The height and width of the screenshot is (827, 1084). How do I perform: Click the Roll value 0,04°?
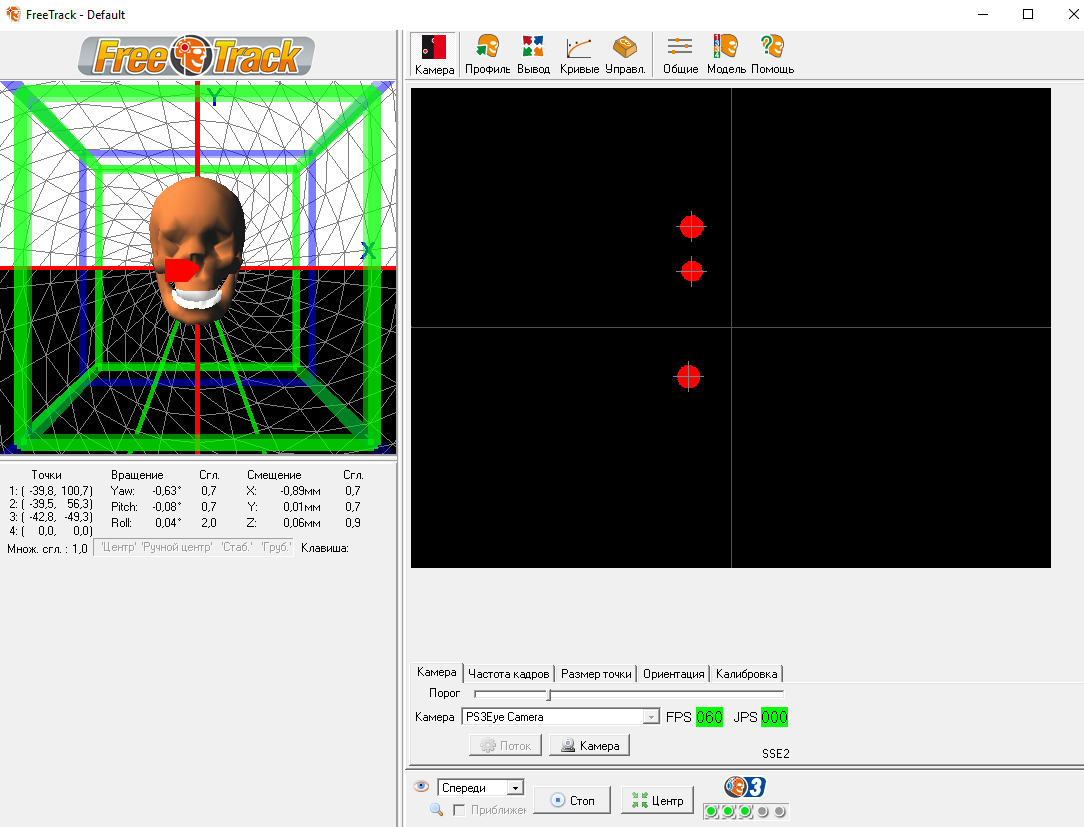tap(168, 523)
